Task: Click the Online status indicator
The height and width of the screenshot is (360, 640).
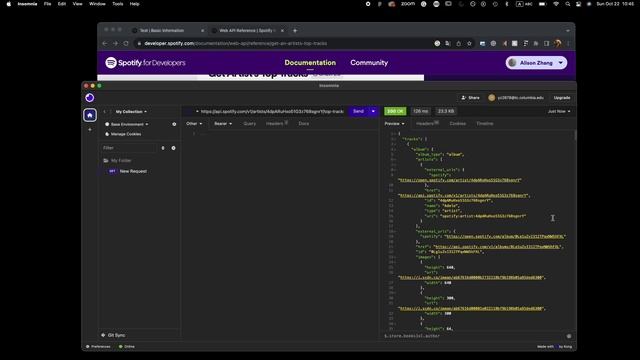Action: click(127, 347)
